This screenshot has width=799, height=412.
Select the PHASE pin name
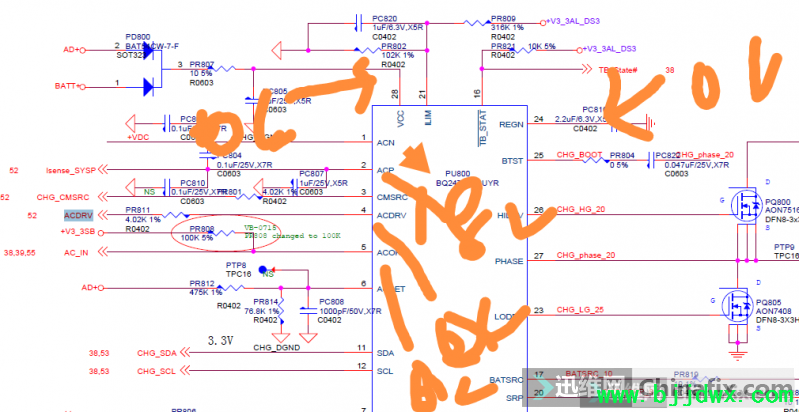(x=509, y=261)
